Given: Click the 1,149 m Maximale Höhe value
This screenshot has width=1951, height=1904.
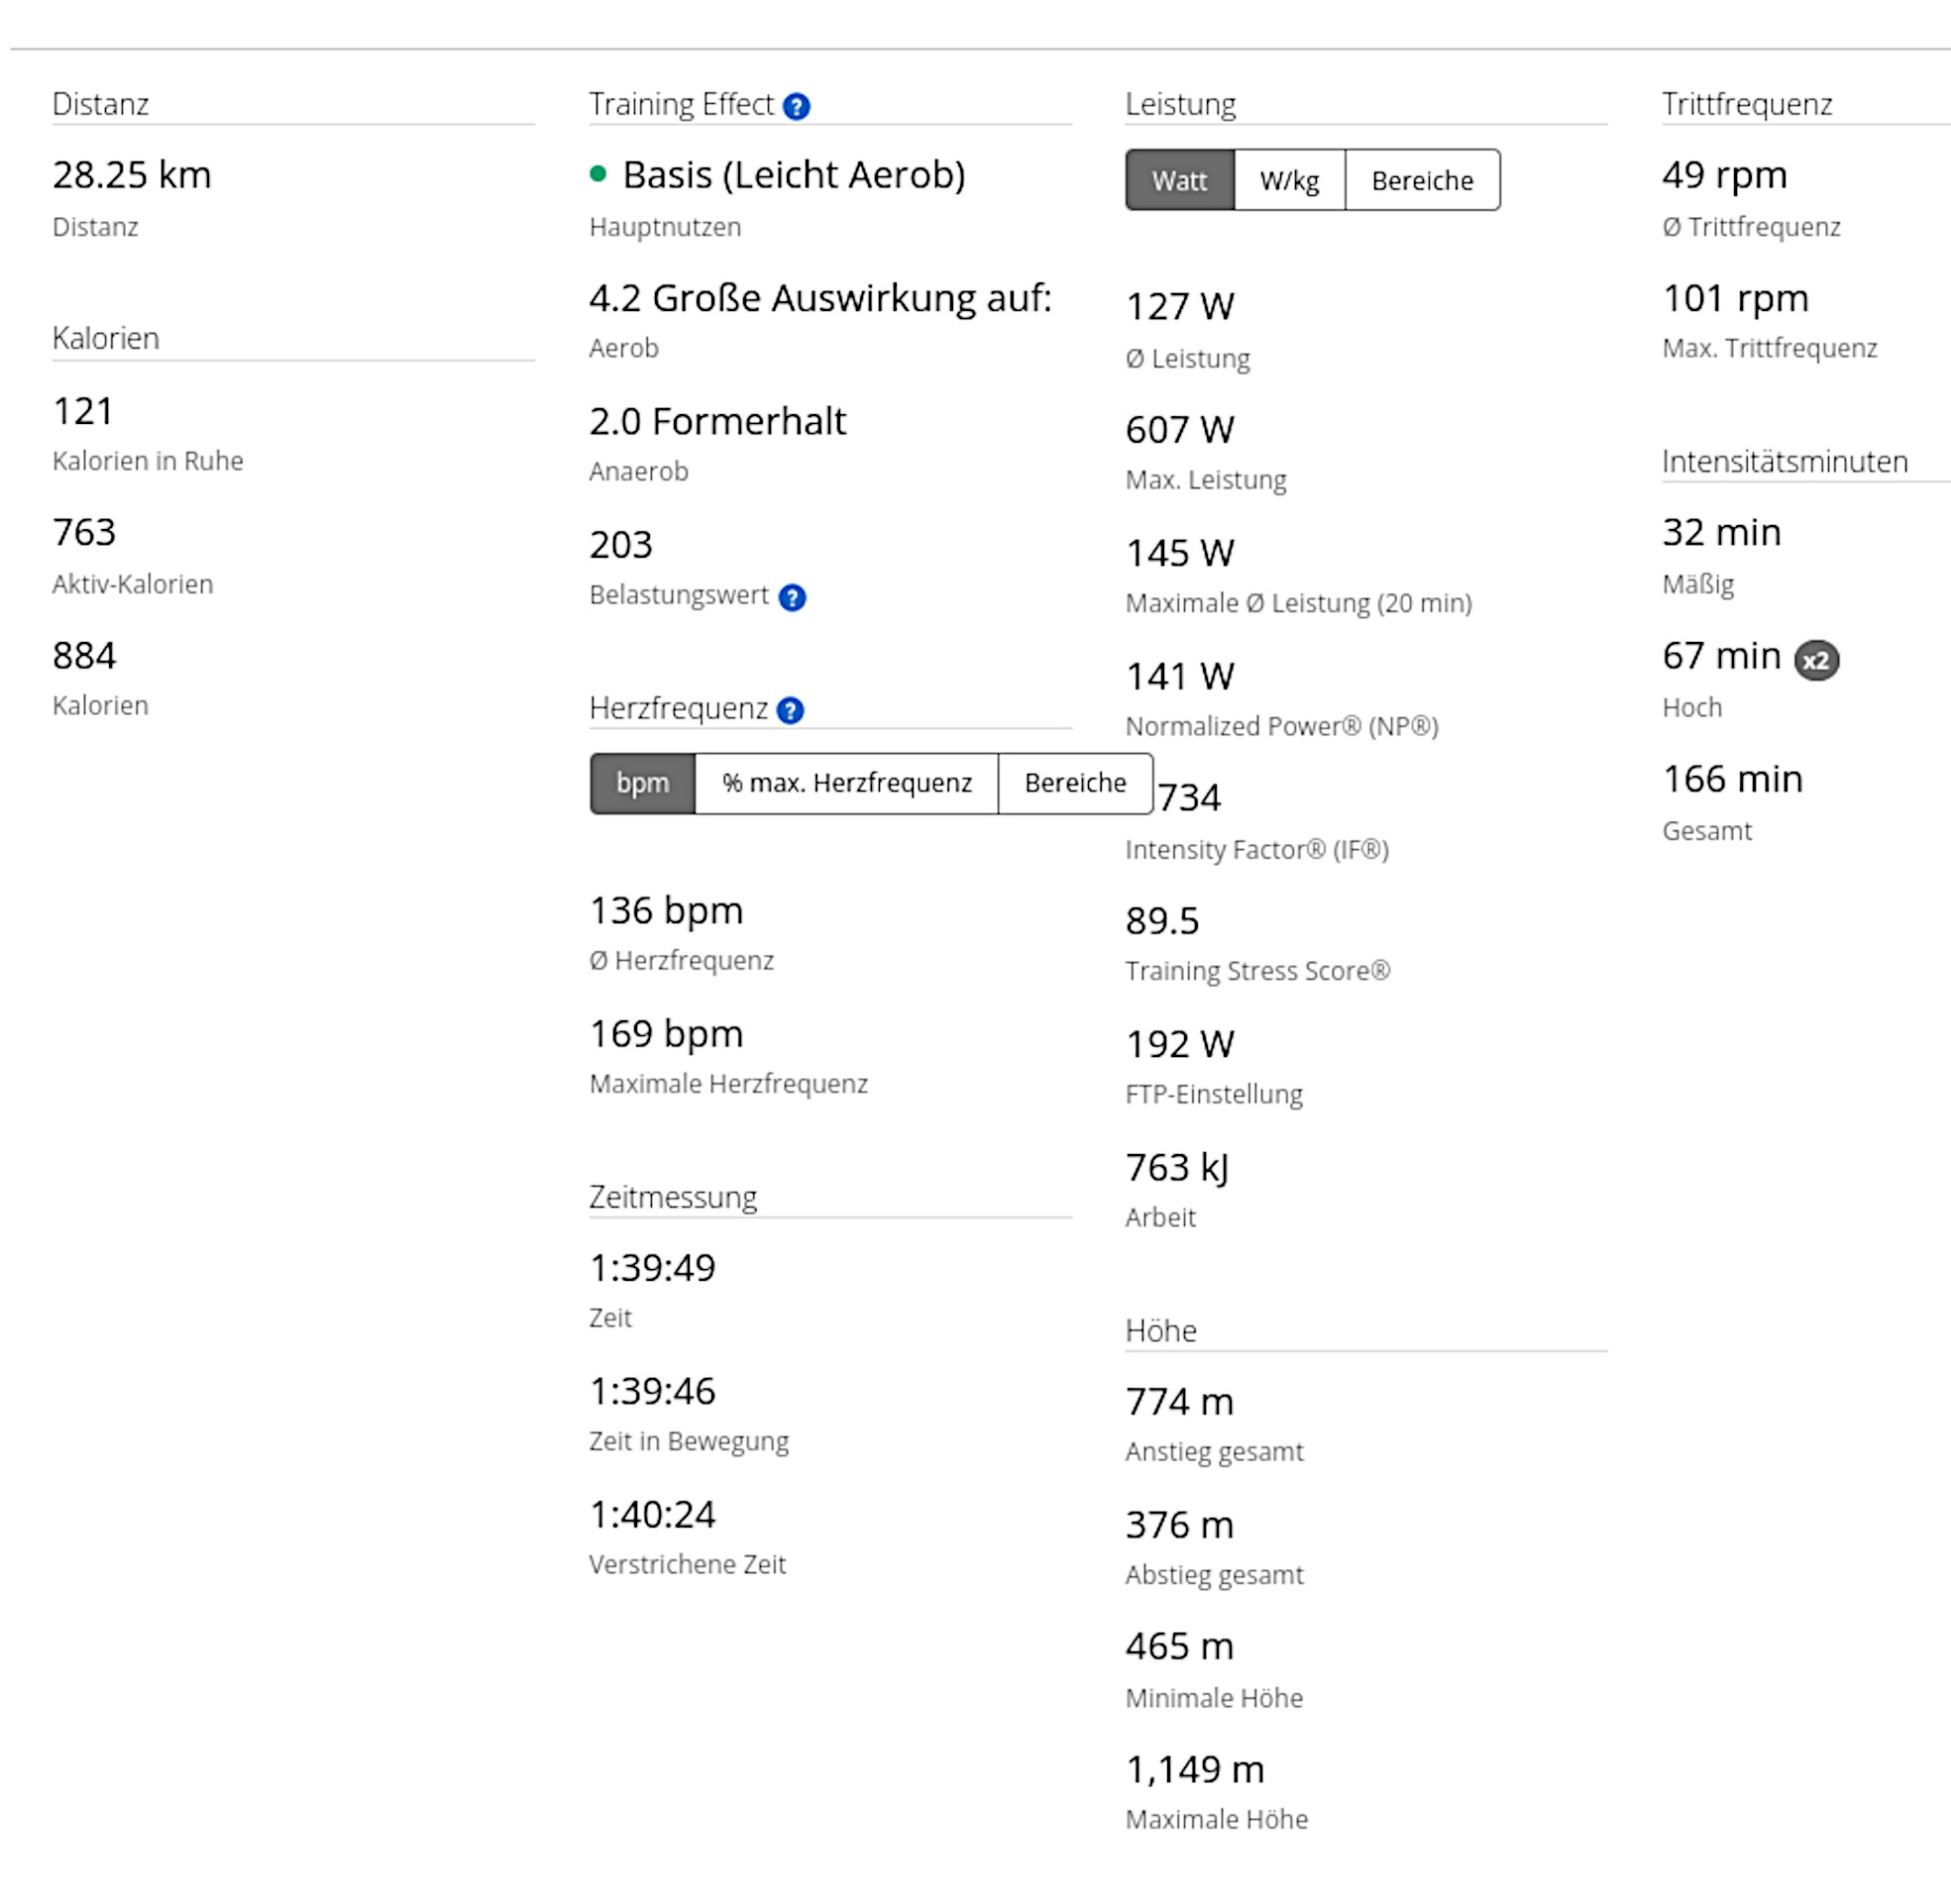Looking at the screenshot, I should pyautogui.click(x=1194, y=1770).
